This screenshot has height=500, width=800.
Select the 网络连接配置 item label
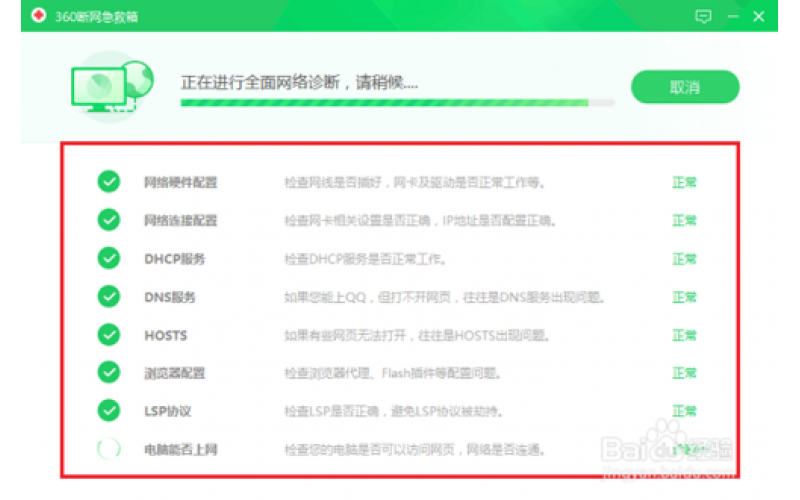point(181,220)
